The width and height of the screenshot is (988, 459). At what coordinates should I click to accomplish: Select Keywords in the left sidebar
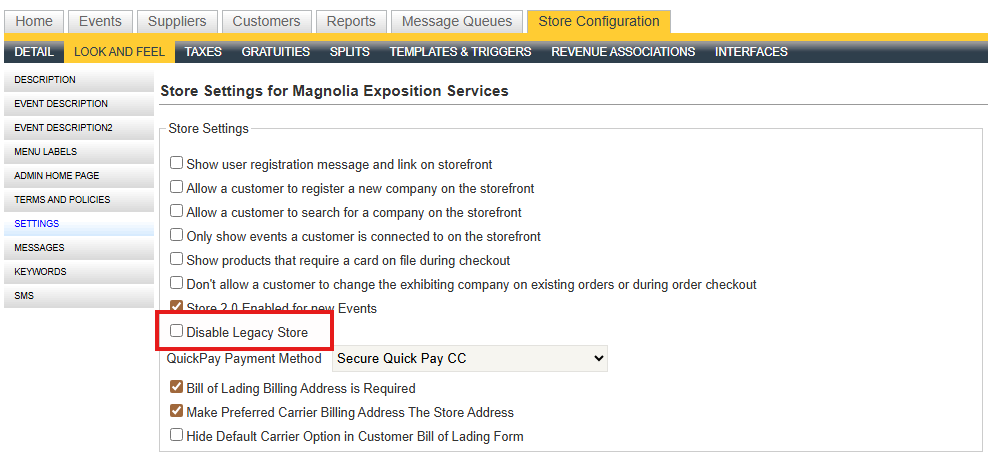40,272
